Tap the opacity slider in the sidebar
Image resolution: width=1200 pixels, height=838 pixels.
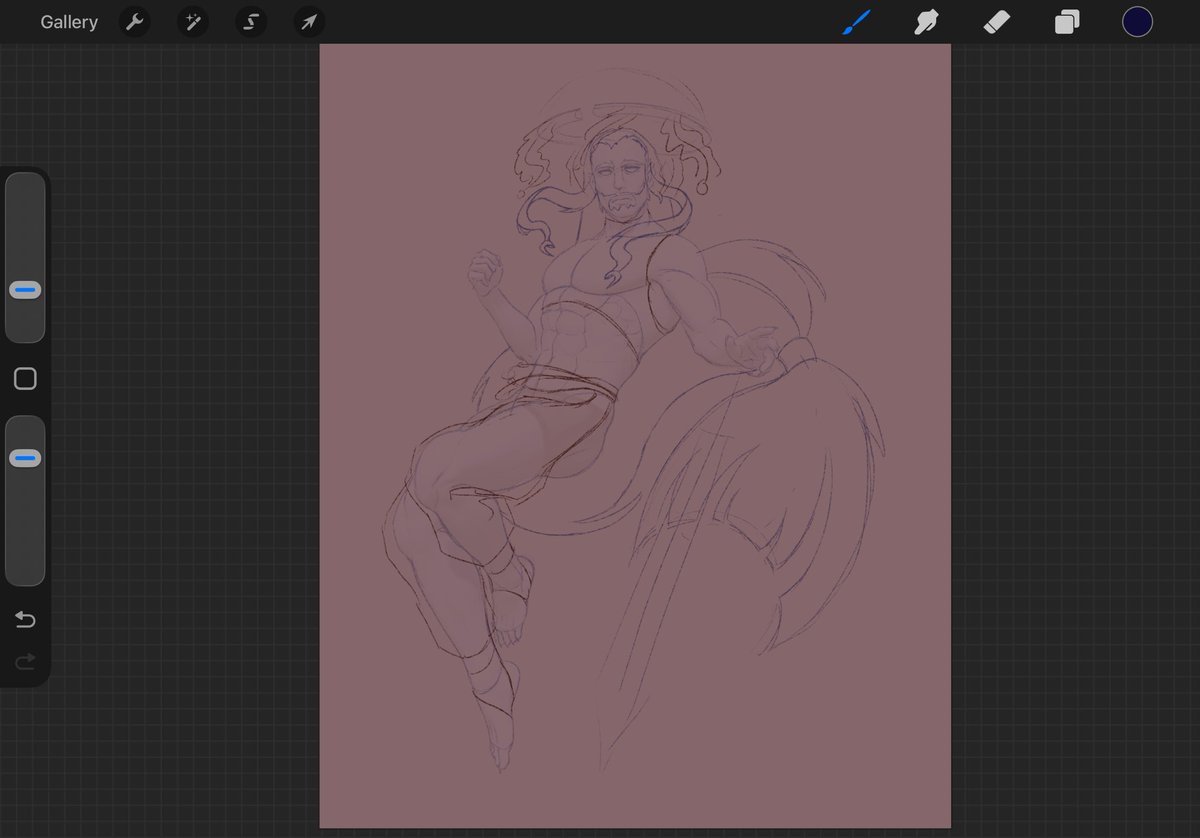pyautogui.click(x=24, y=500)
